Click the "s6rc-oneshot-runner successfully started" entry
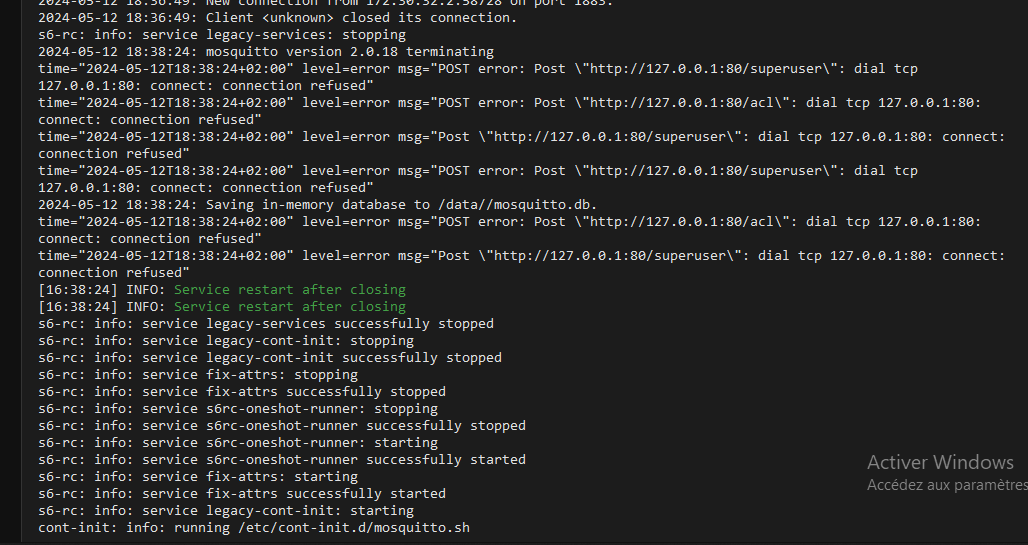The height and width of the screenshot is (545, 1028). (282, 460)
